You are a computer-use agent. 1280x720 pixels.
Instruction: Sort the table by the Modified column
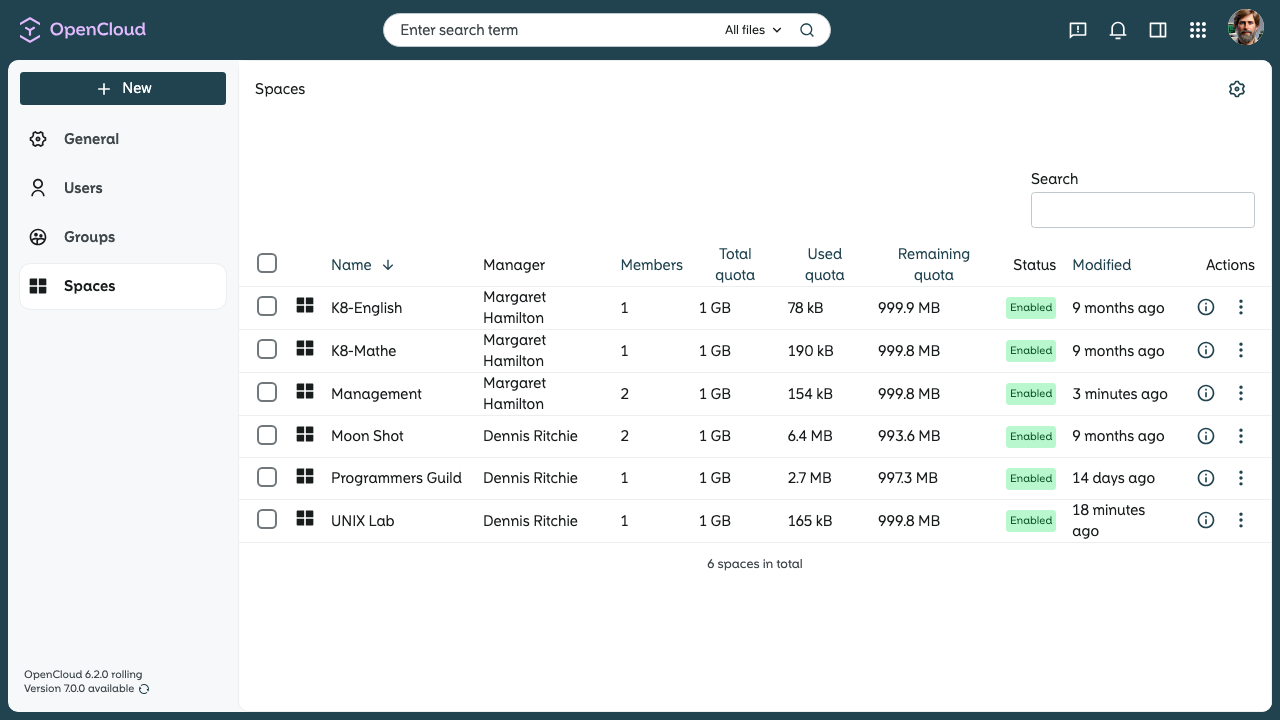tap(1101, 265)
